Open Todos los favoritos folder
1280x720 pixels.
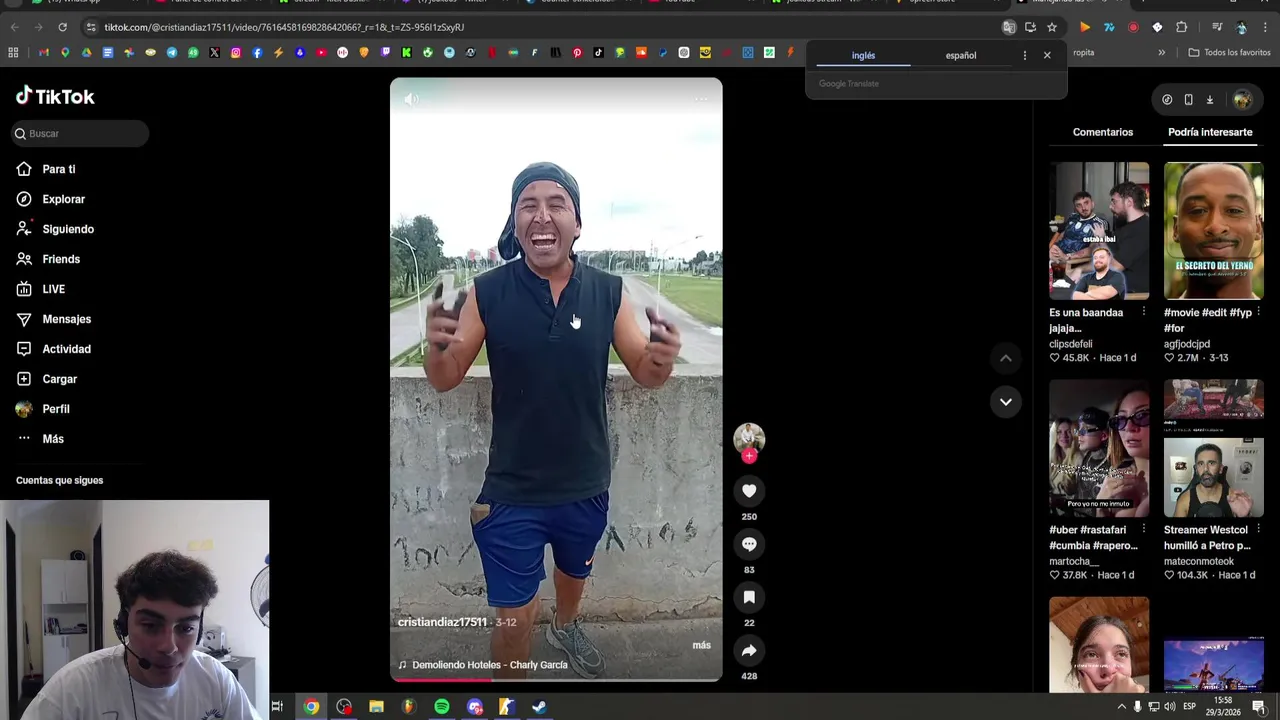pos(1229,52)
